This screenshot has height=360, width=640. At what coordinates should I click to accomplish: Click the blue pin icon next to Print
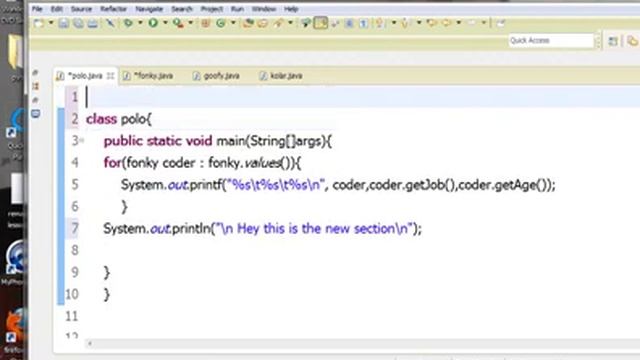pyautogui.click(x=110, y=23)
